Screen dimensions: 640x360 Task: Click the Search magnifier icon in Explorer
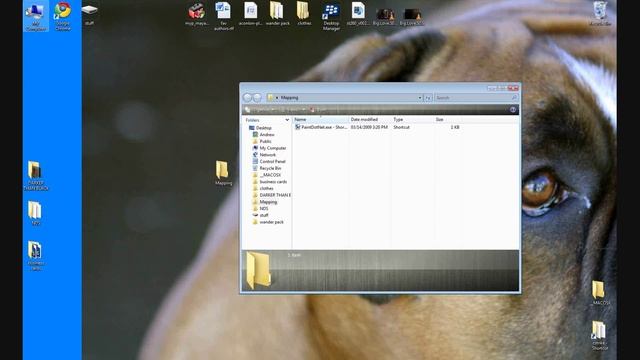[514, 98]
